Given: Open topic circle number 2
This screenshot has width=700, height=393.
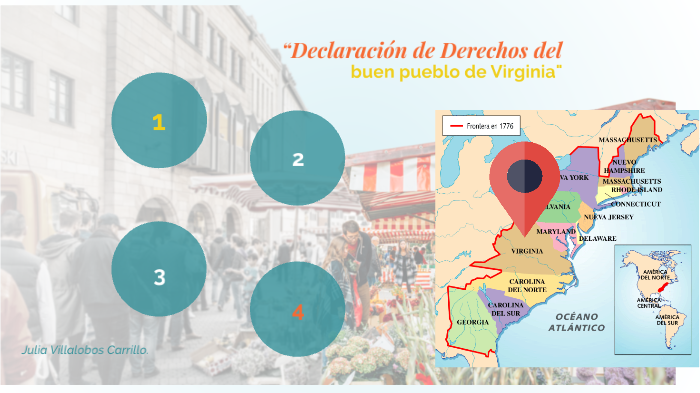Looking at the screenshot, I should pyautogui.click(x=297, y=158).
